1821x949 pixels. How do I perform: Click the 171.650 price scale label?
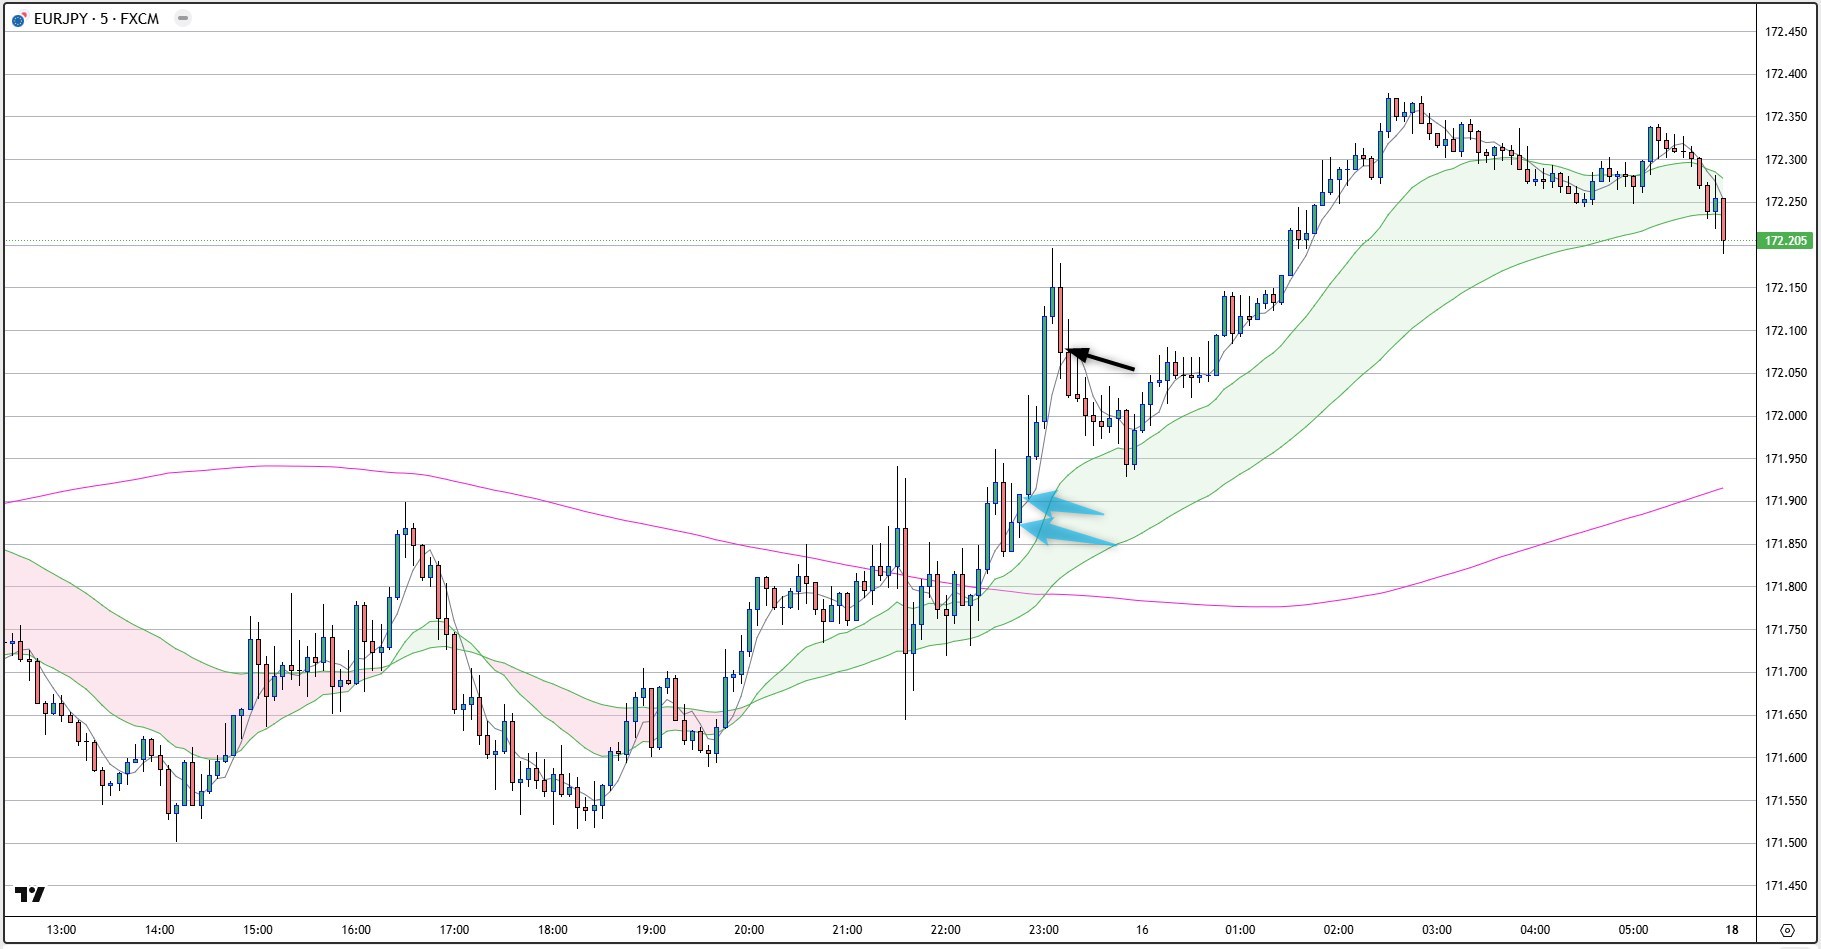click(x=1785, y=715)
